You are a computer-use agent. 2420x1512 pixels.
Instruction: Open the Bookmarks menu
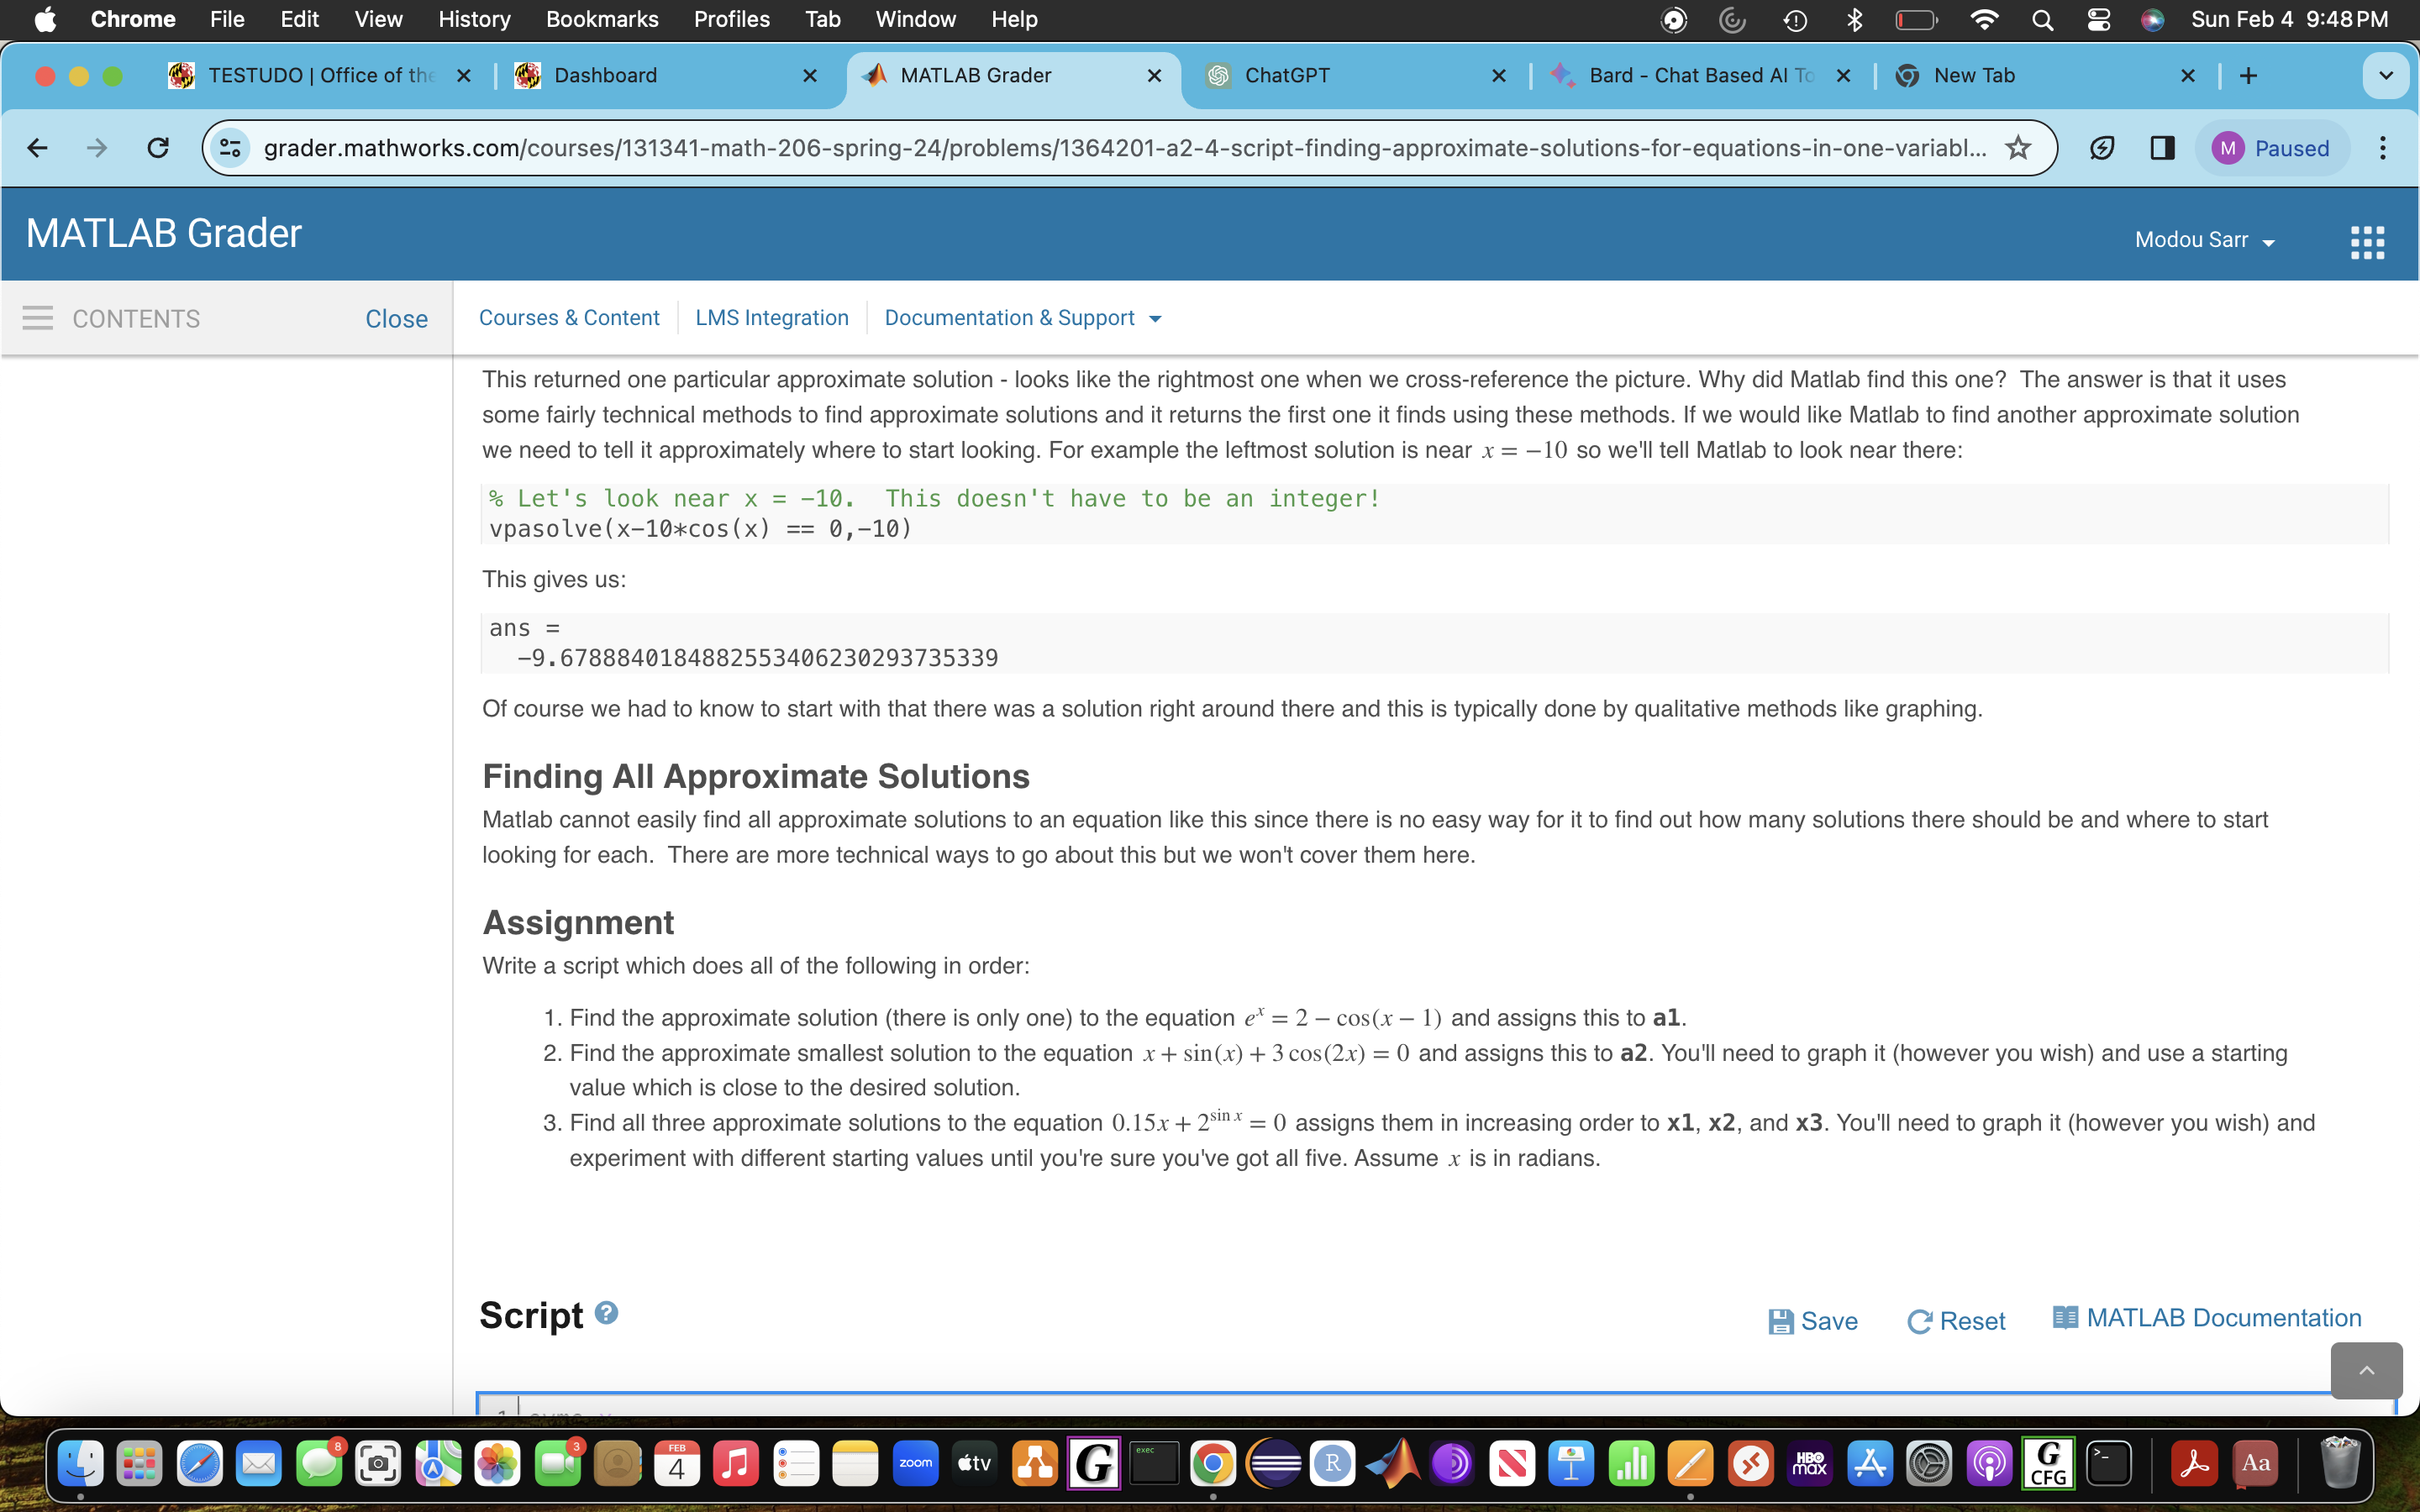(x=602, y=19)
